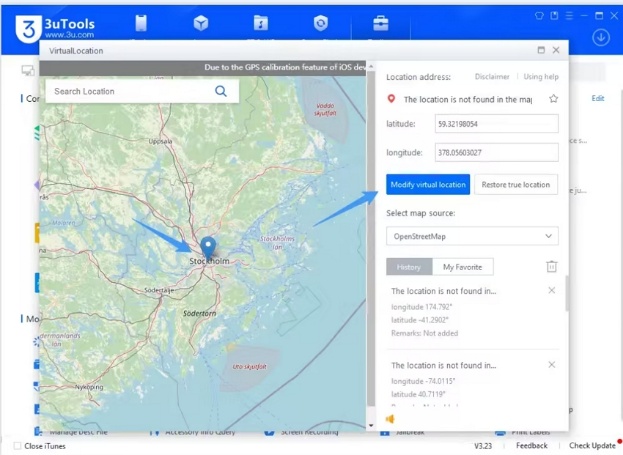Open the Using help link
This screenshot has height=455, width=623.
(x=541, y=77)
